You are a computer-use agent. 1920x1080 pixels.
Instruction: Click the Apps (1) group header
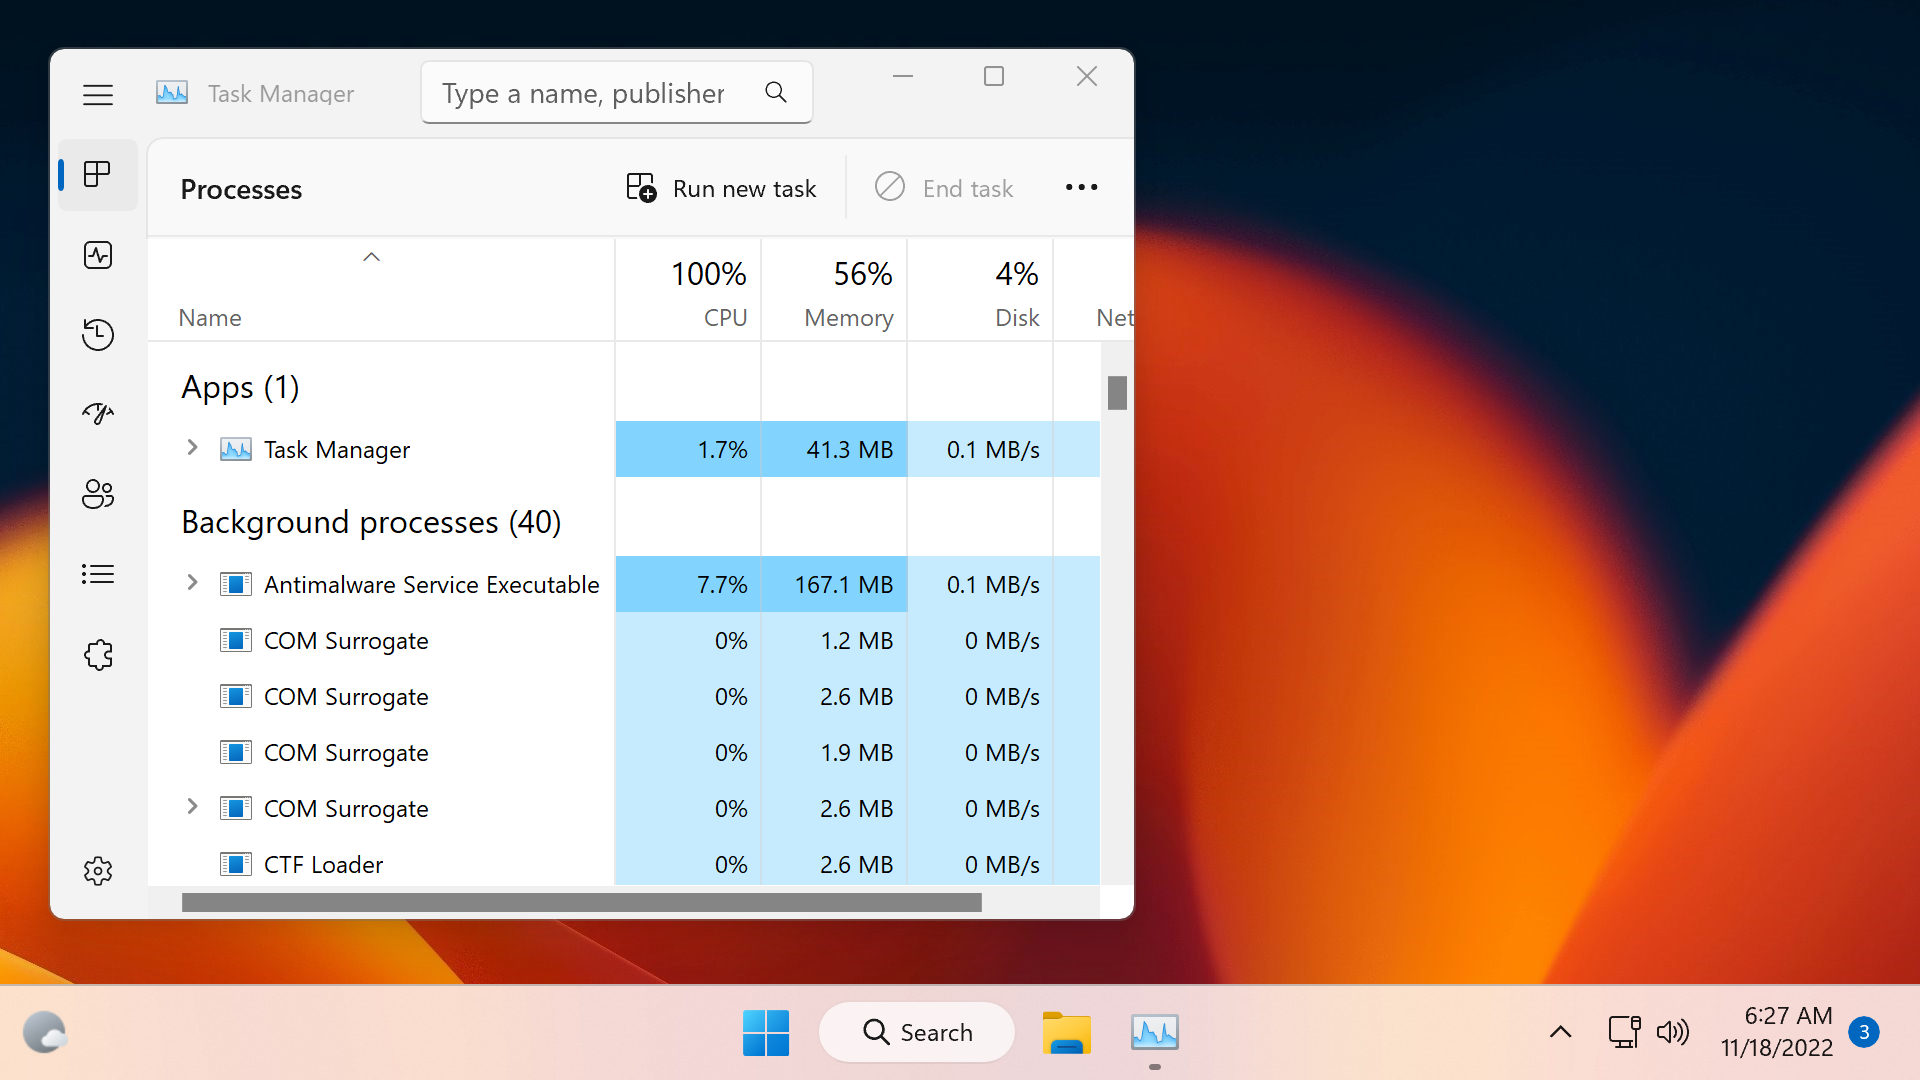tap(240, 387)
